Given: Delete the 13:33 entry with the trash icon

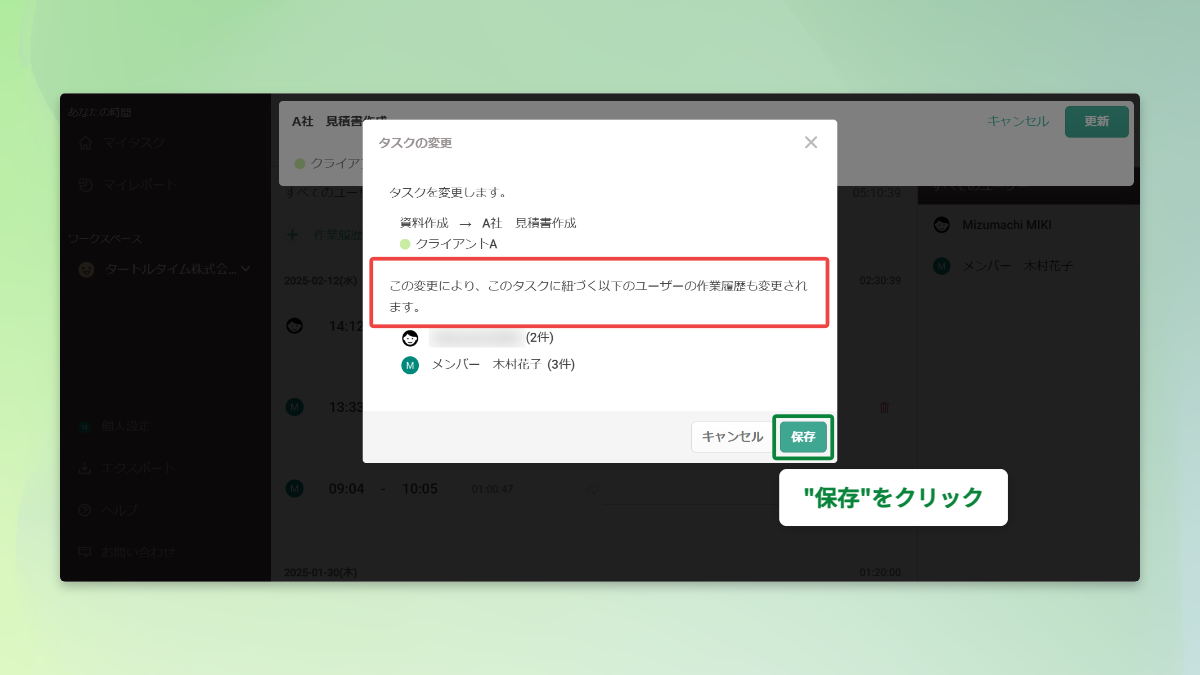Looking at the screenshot, I should 885,408.
